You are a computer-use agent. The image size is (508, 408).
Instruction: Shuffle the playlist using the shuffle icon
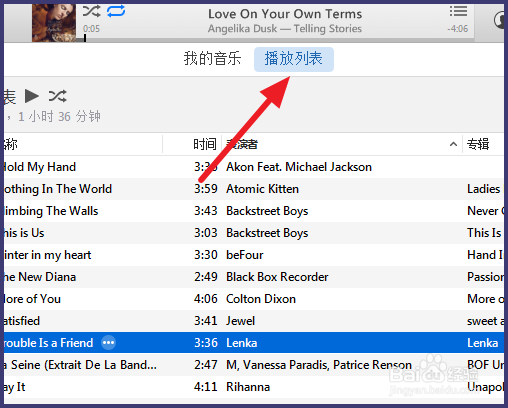coord(58,96)
